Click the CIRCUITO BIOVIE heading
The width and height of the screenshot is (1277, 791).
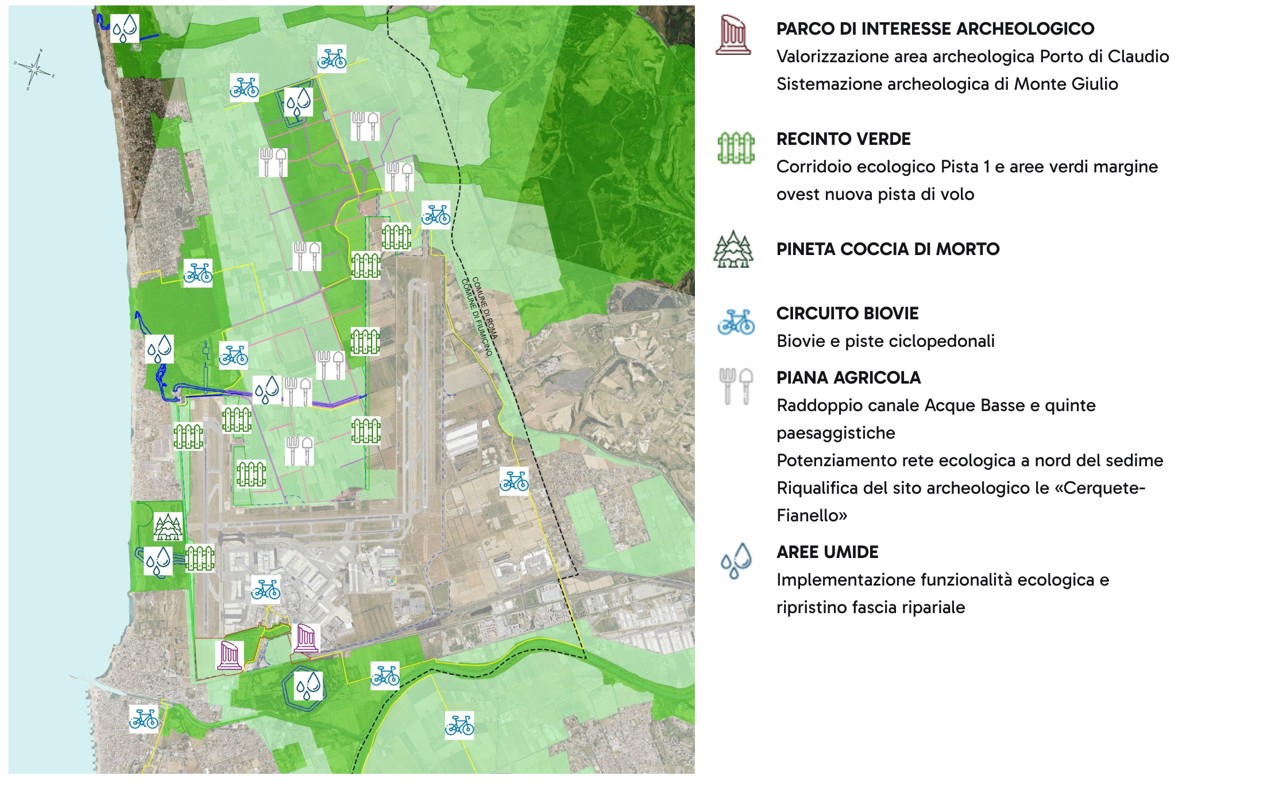click(847, 313)
